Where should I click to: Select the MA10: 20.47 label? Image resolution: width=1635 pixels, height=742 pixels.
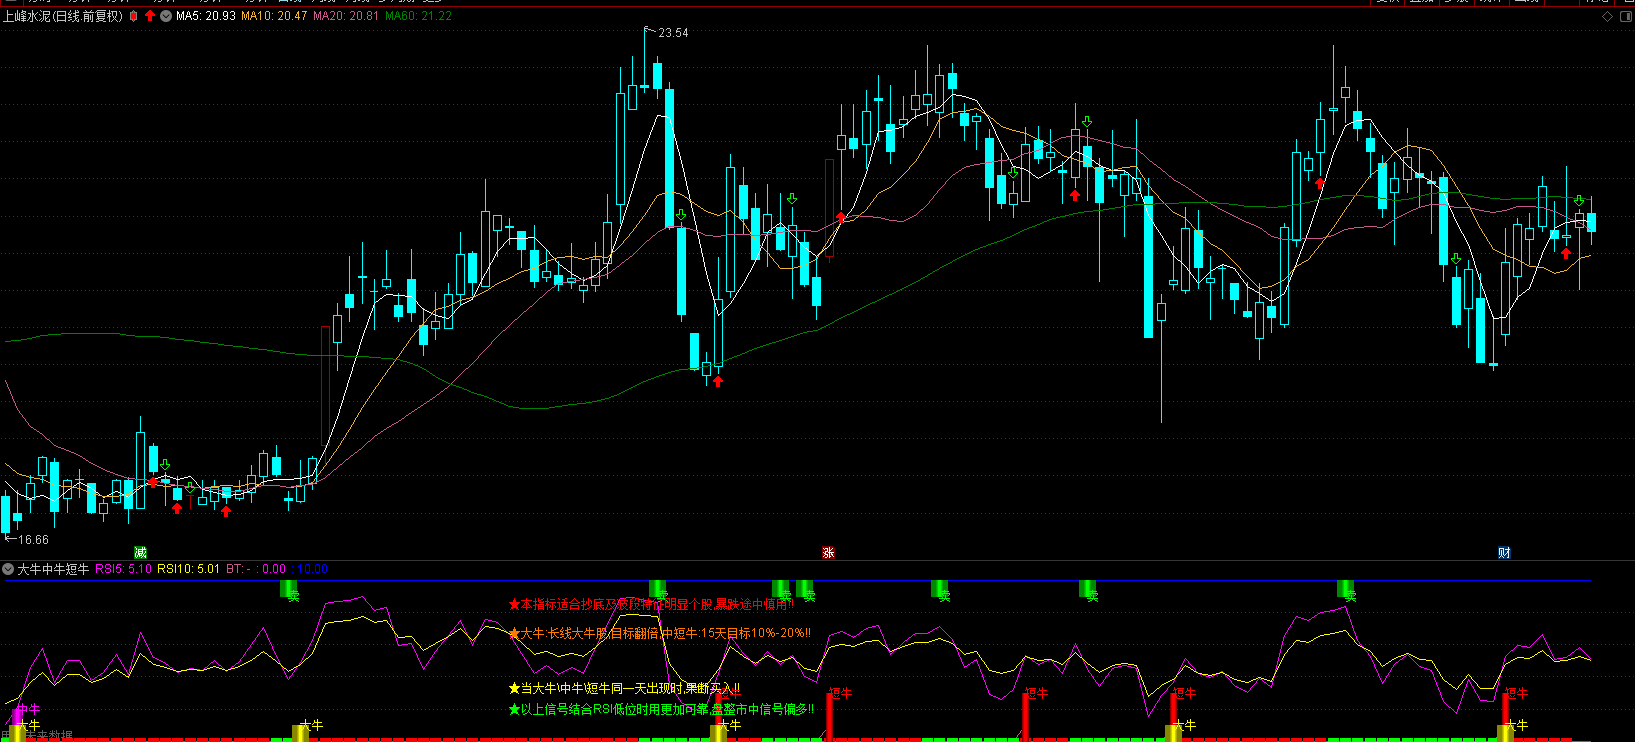pyautogui.click(x=274, y=16)
